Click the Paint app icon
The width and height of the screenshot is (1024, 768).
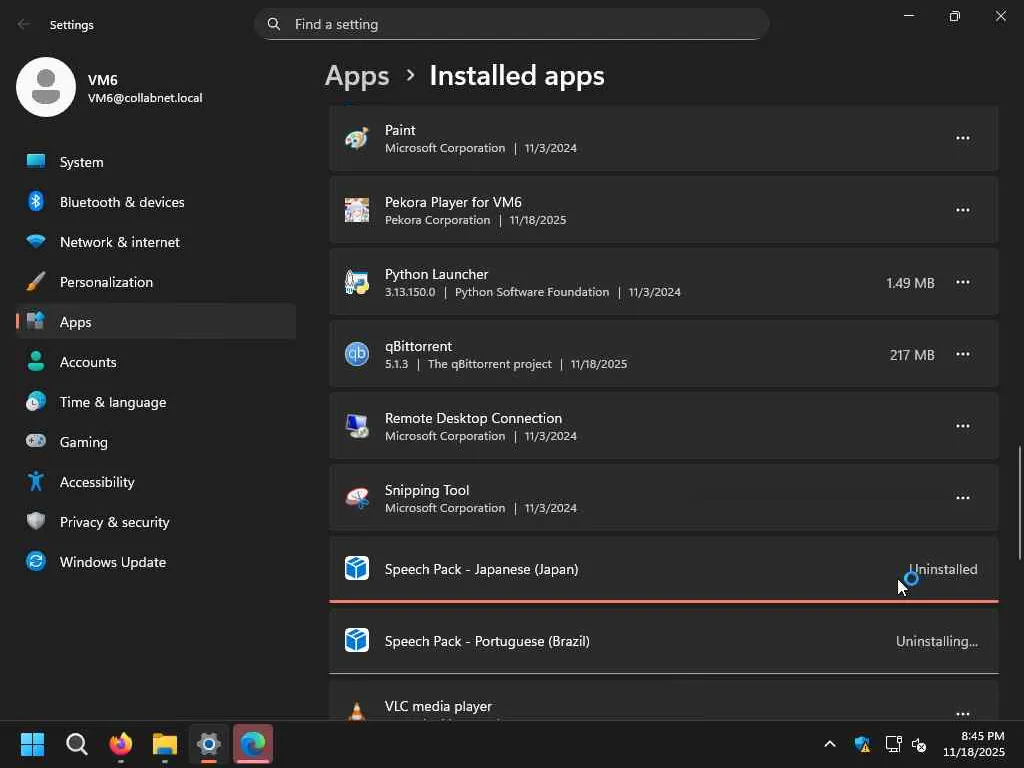coord(357,138)
